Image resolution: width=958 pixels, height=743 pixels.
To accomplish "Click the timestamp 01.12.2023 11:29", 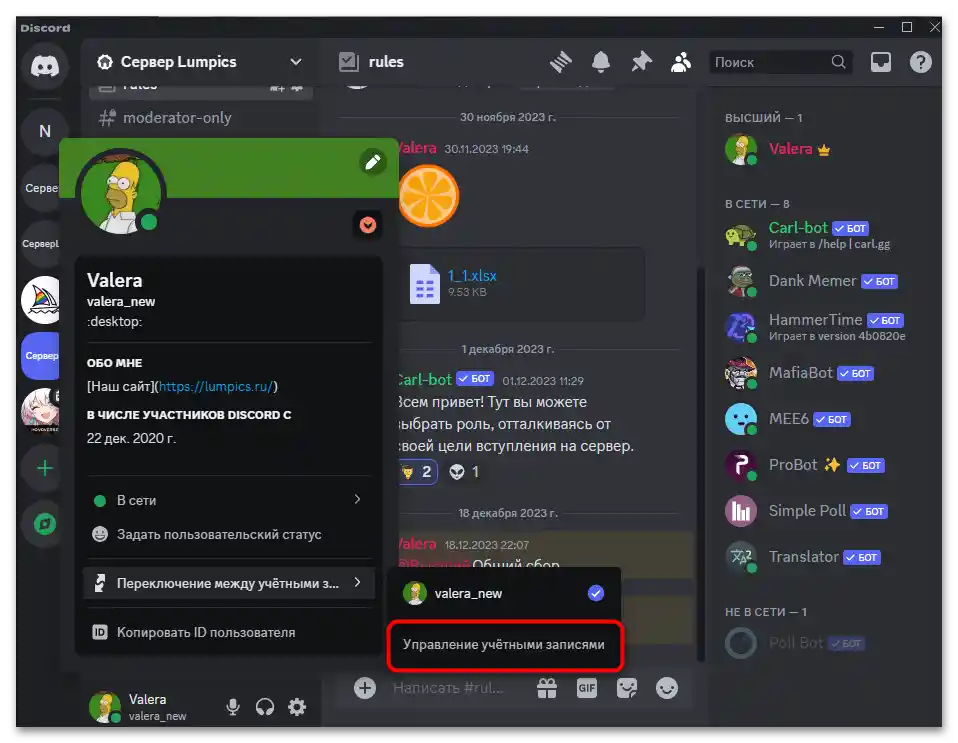I will coord(543,381).
